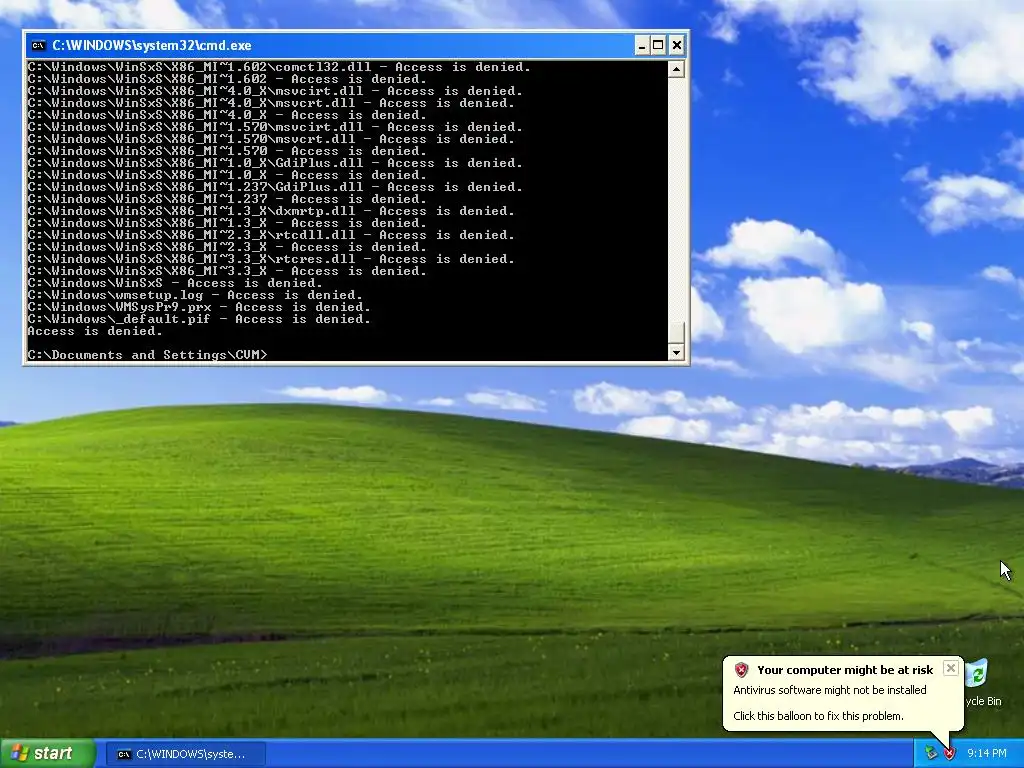Click the red security shield tray icon
This screenshot has width=1024, height=768.
pos(949,754)
